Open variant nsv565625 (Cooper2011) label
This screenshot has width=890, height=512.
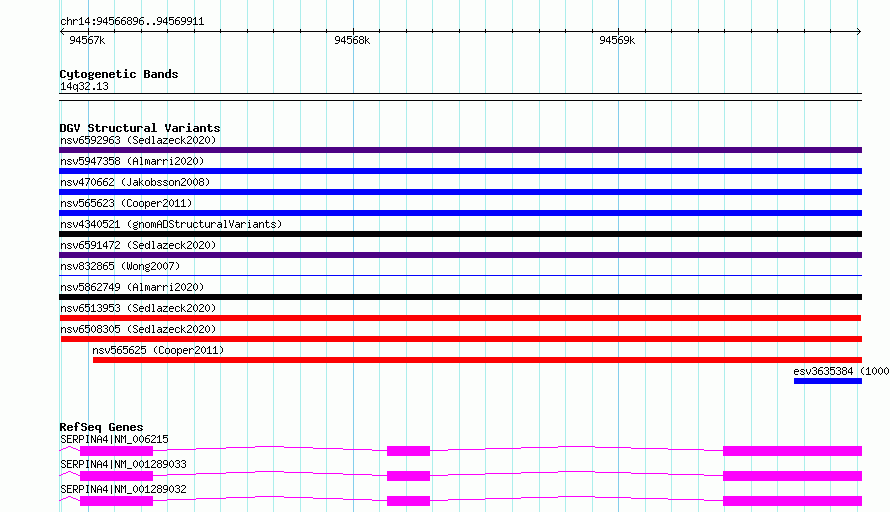(158, 350)
